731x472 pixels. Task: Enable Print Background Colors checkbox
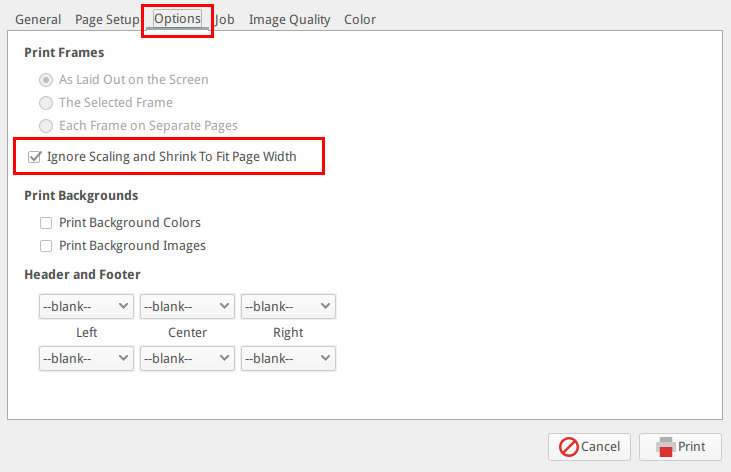(x=46, y=223)
